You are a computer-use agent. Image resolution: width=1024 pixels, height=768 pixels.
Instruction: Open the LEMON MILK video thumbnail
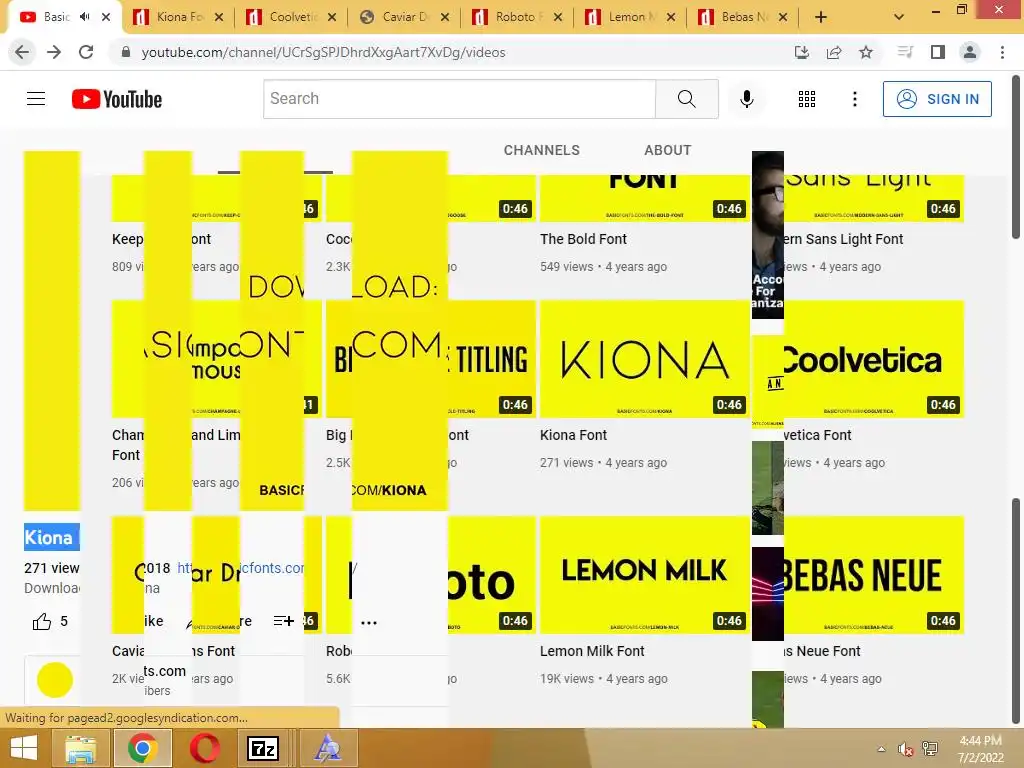click(645, 575)
